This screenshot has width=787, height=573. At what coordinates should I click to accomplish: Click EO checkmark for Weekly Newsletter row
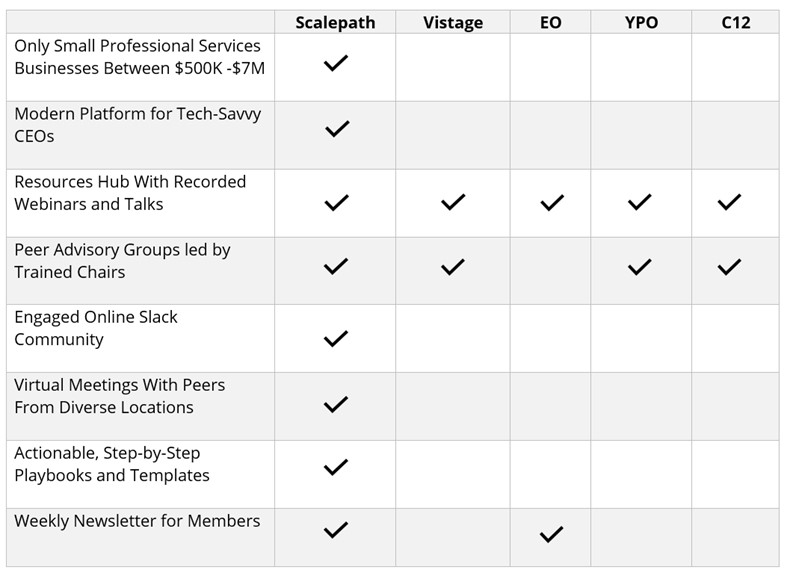(x=552, y=534)
